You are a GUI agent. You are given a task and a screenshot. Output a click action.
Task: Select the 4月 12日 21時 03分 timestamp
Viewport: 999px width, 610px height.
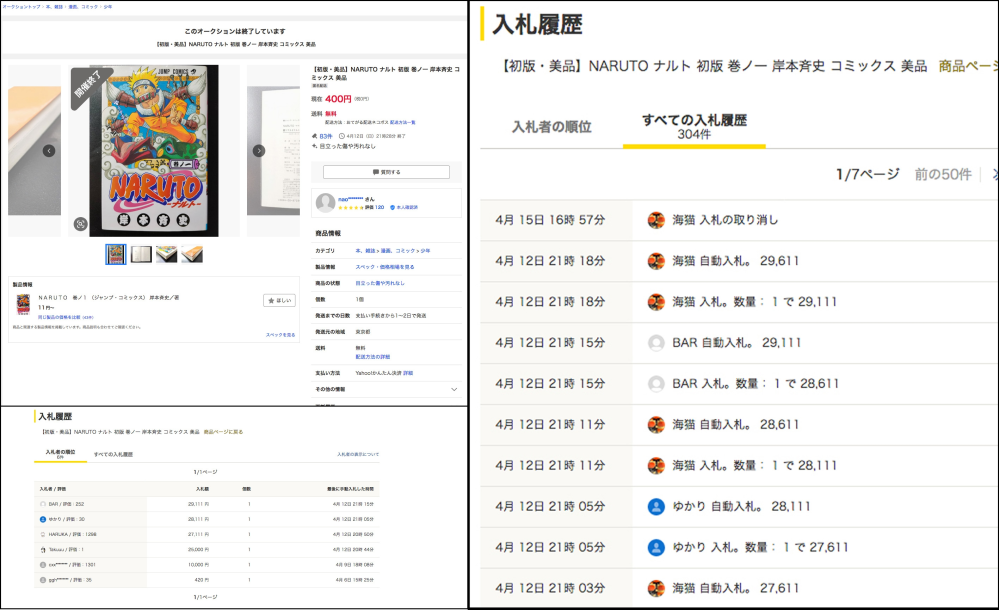click(x=550, y=588)
